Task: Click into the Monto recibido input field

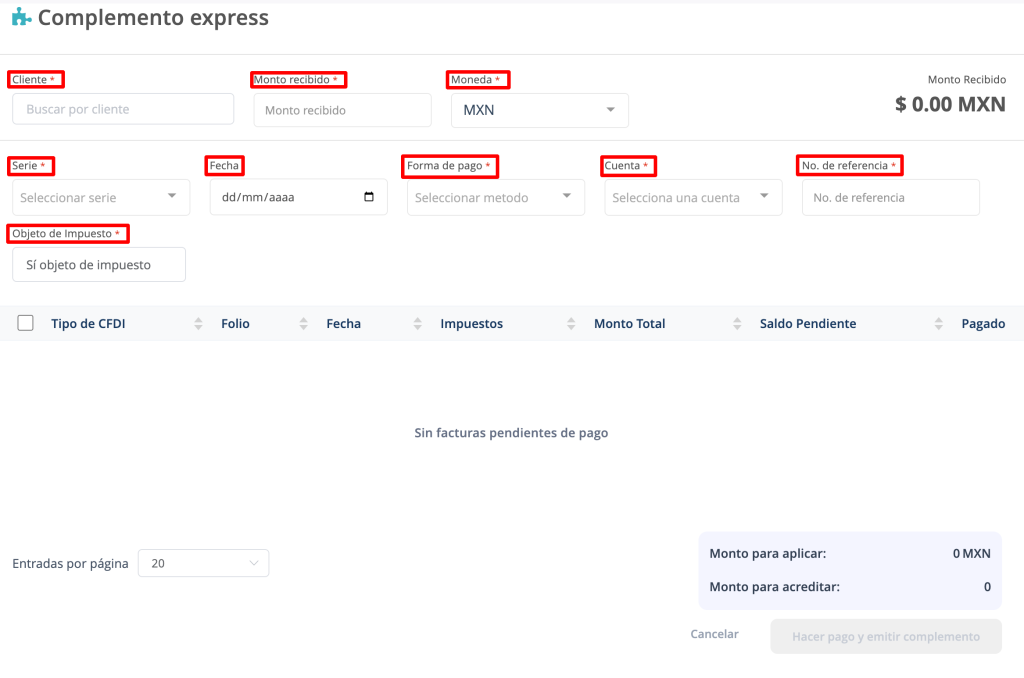Action: pyautogui.click(x=342, y=110)
